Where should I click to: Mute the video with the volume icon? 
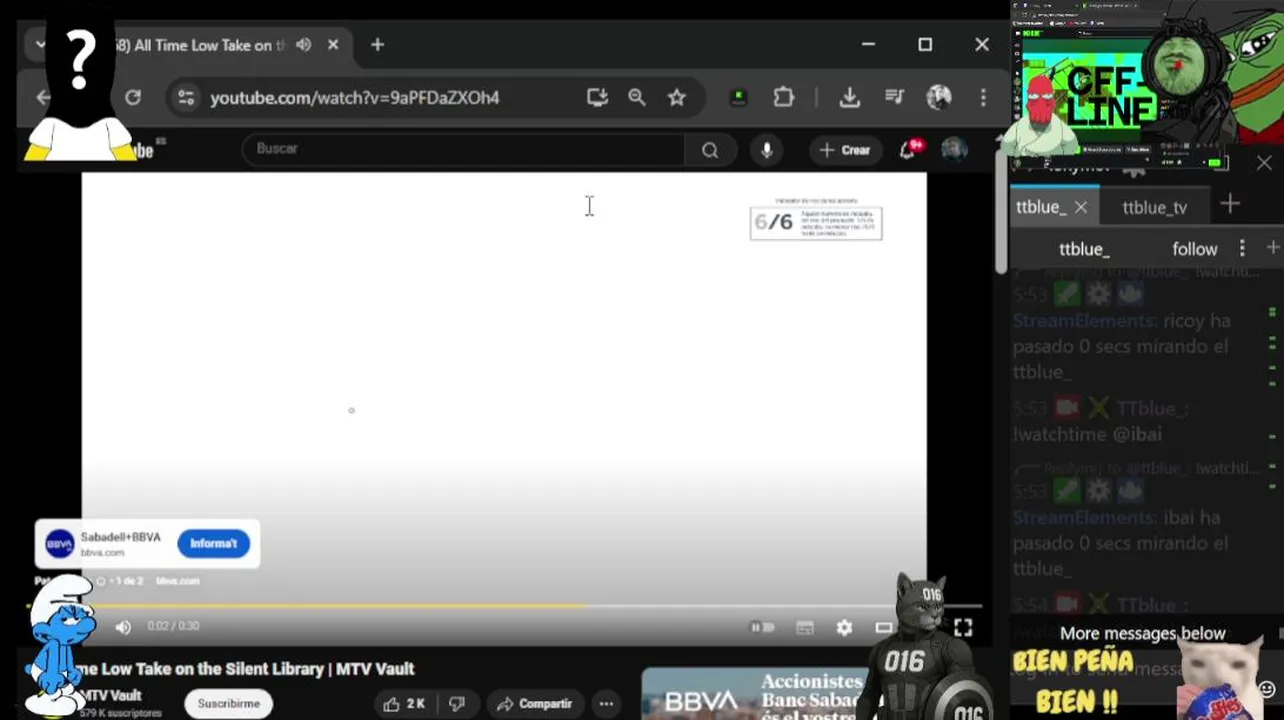[123, 627]
